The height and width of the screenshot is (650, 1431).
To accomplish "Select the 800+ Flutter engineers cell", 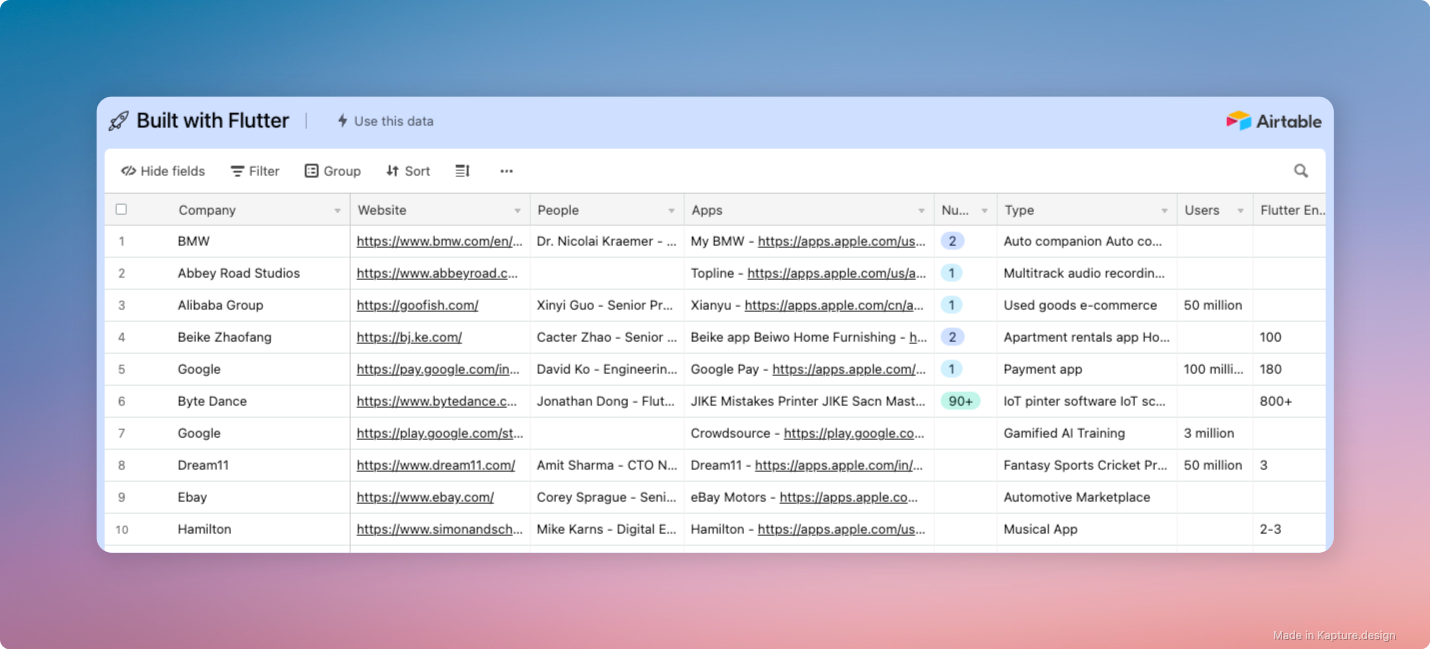I will click(x=1290, y=401).
